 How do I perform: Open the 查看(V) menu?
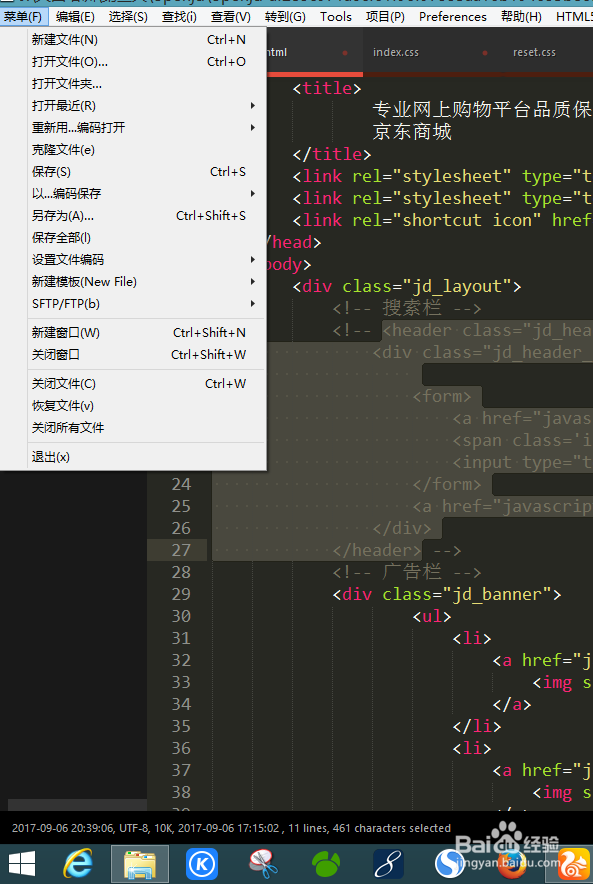(x=231, y=16)
